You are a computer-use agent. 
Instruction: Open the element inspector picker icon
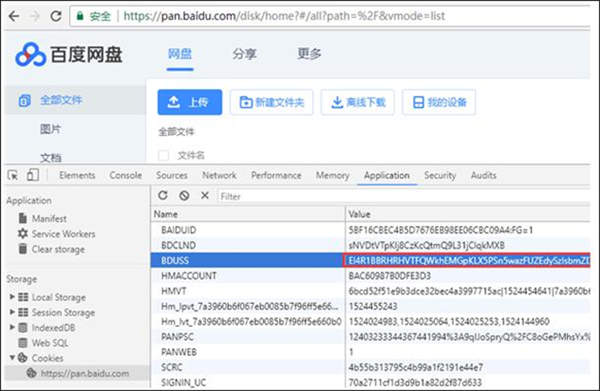(13, 175)
